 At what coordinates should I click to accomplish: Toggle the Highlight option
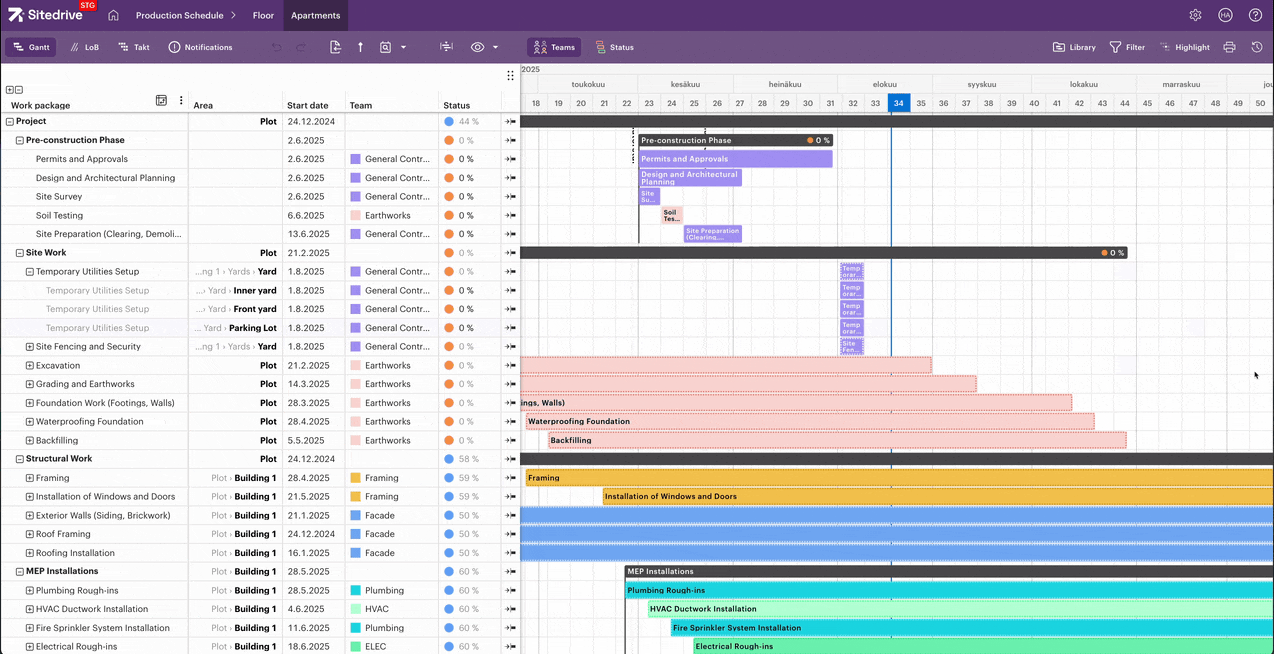click(x=1184, y=47)
